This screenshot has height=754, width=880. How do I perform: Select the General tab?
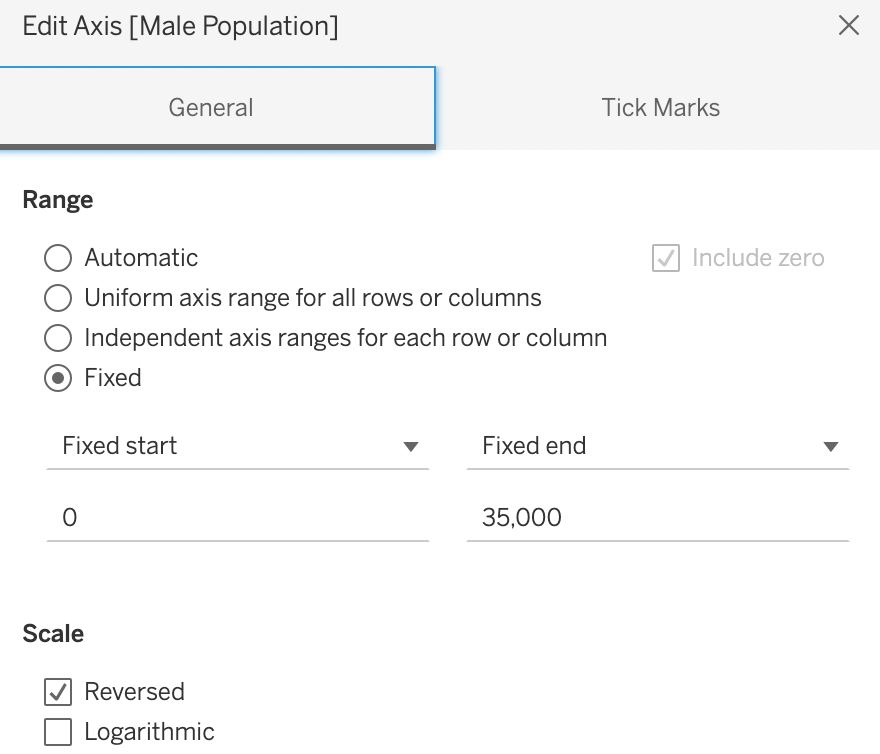click(x=211, y=108)
